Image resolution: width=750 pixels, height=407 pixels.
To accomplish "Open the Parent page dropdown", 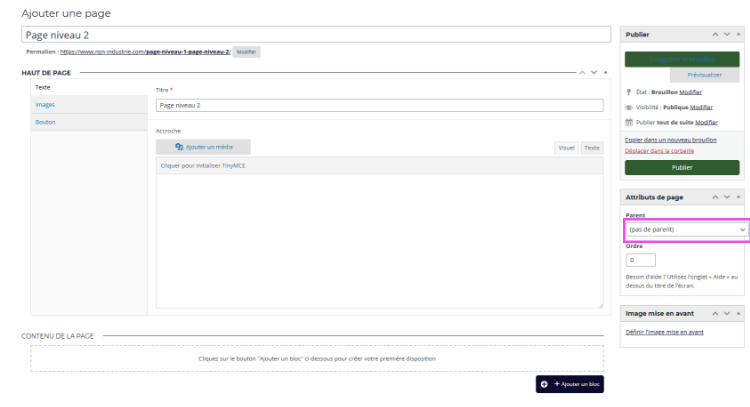I will coord(686,230).
